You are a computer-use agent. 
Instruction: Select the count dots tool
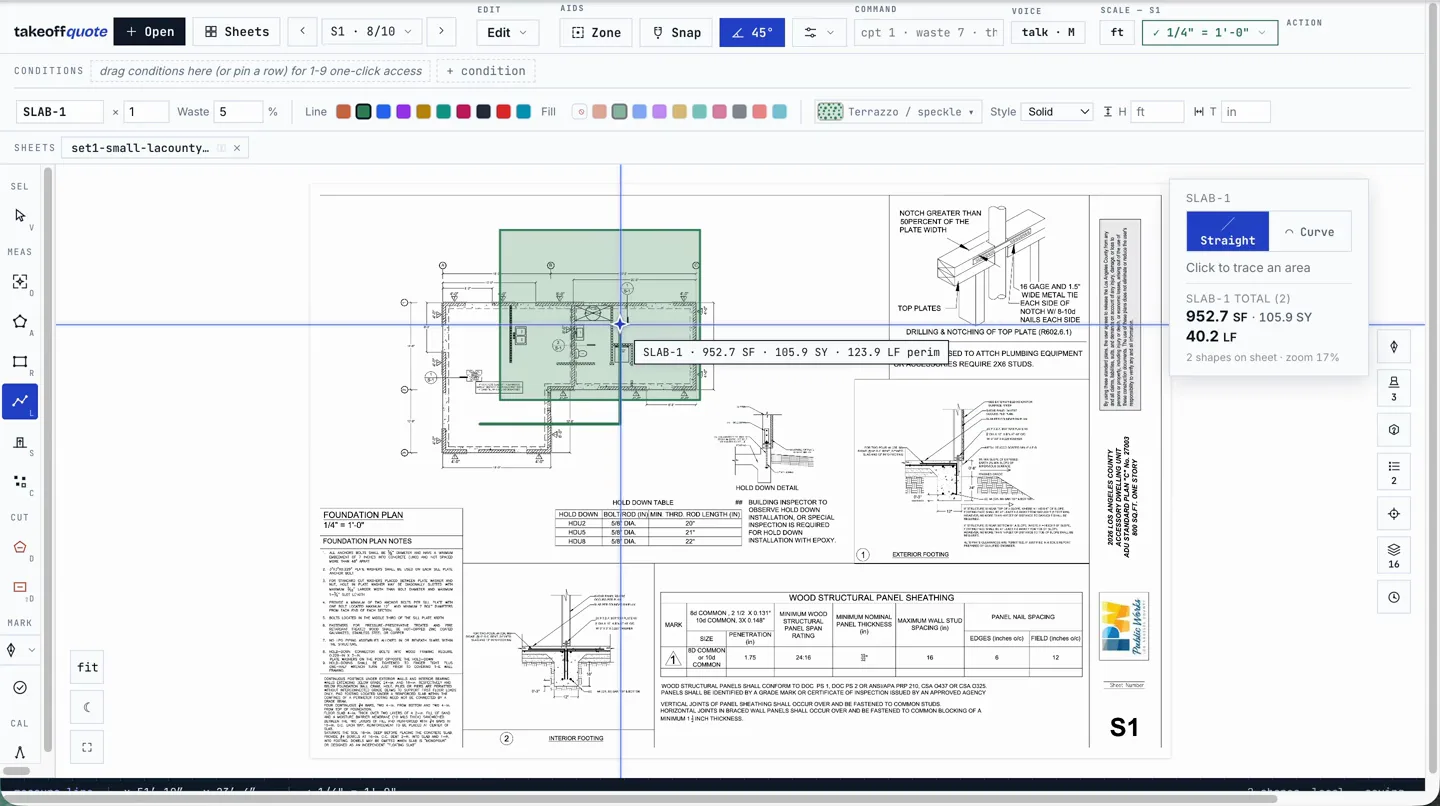pyautogui.click(x=20, y=481)
